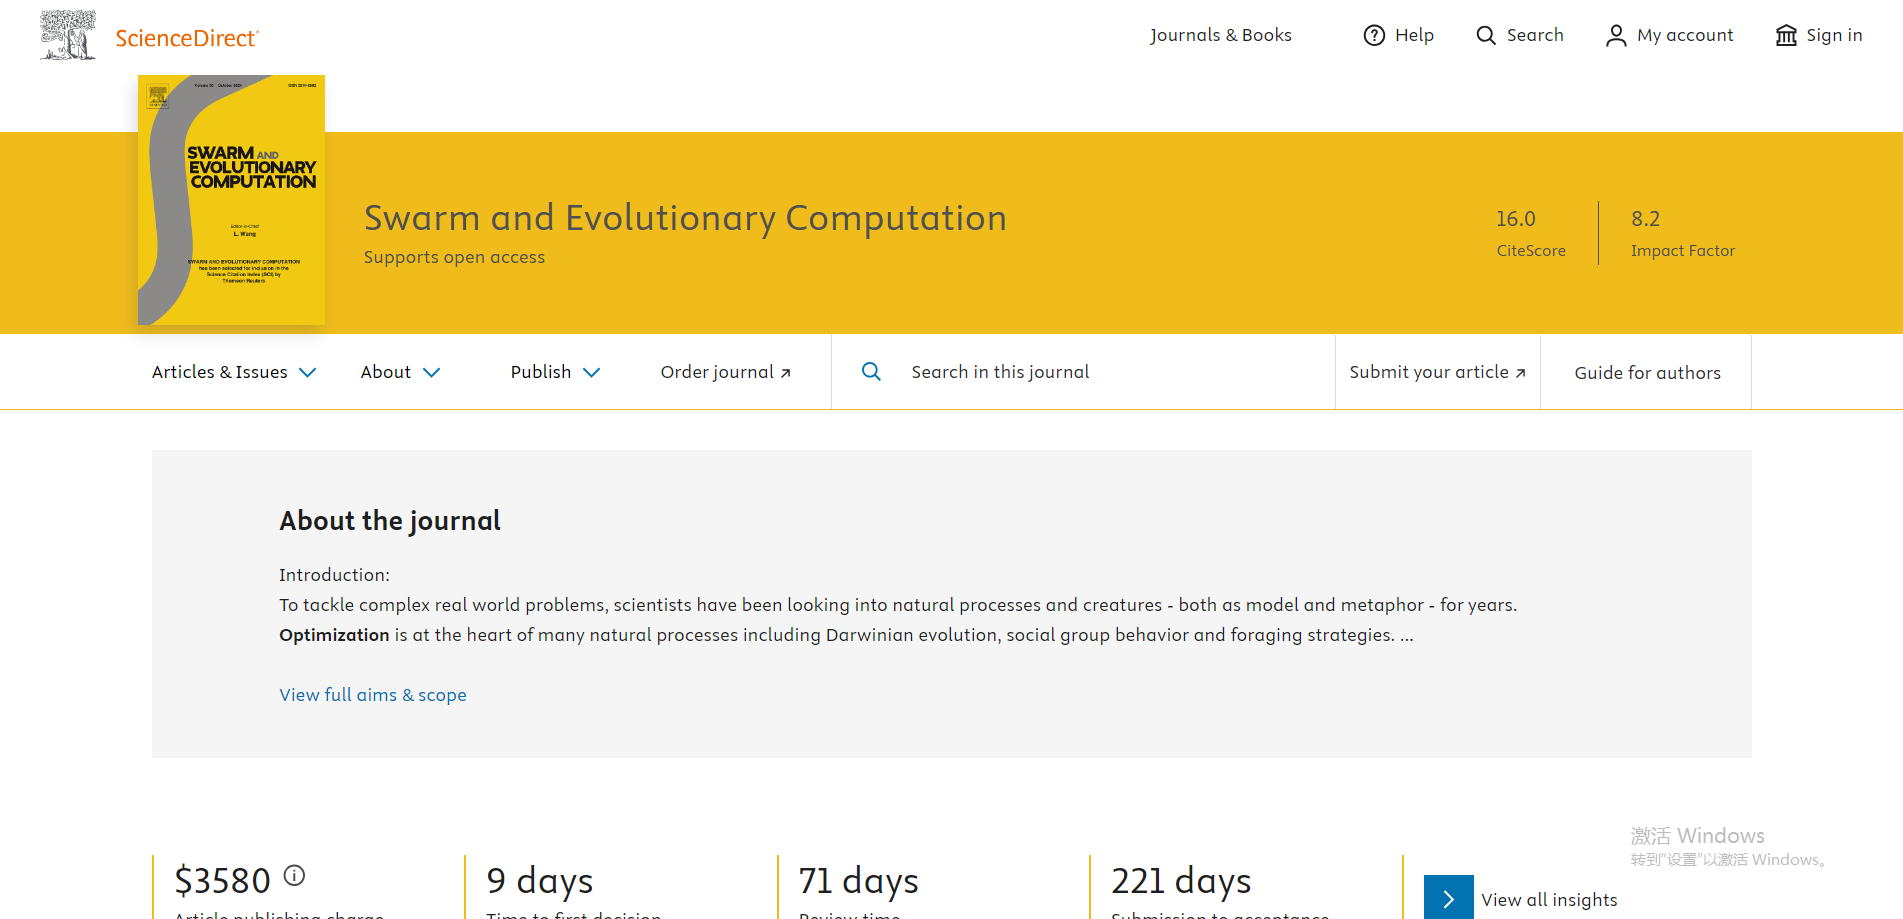Image resolution: width=1903 pixels, height=919 pixels.
Task: Click the 221 days metric
Action: (1181, 881)
